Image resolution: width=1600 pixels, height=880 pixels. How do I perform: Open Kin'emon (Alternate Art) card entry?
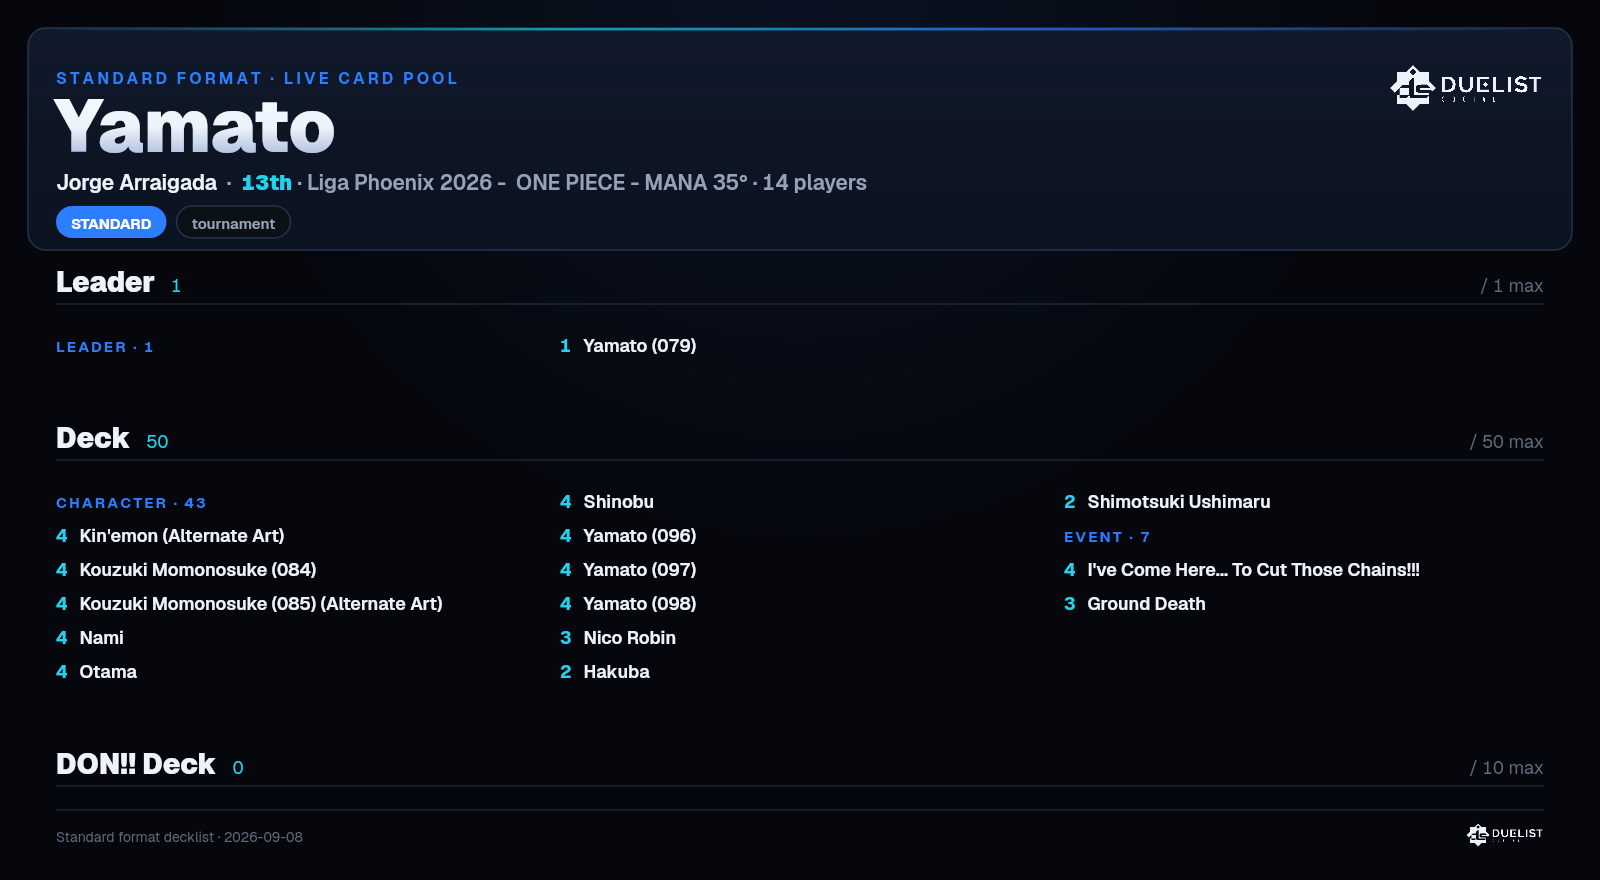pyautogui.click(x=170, y=536)
